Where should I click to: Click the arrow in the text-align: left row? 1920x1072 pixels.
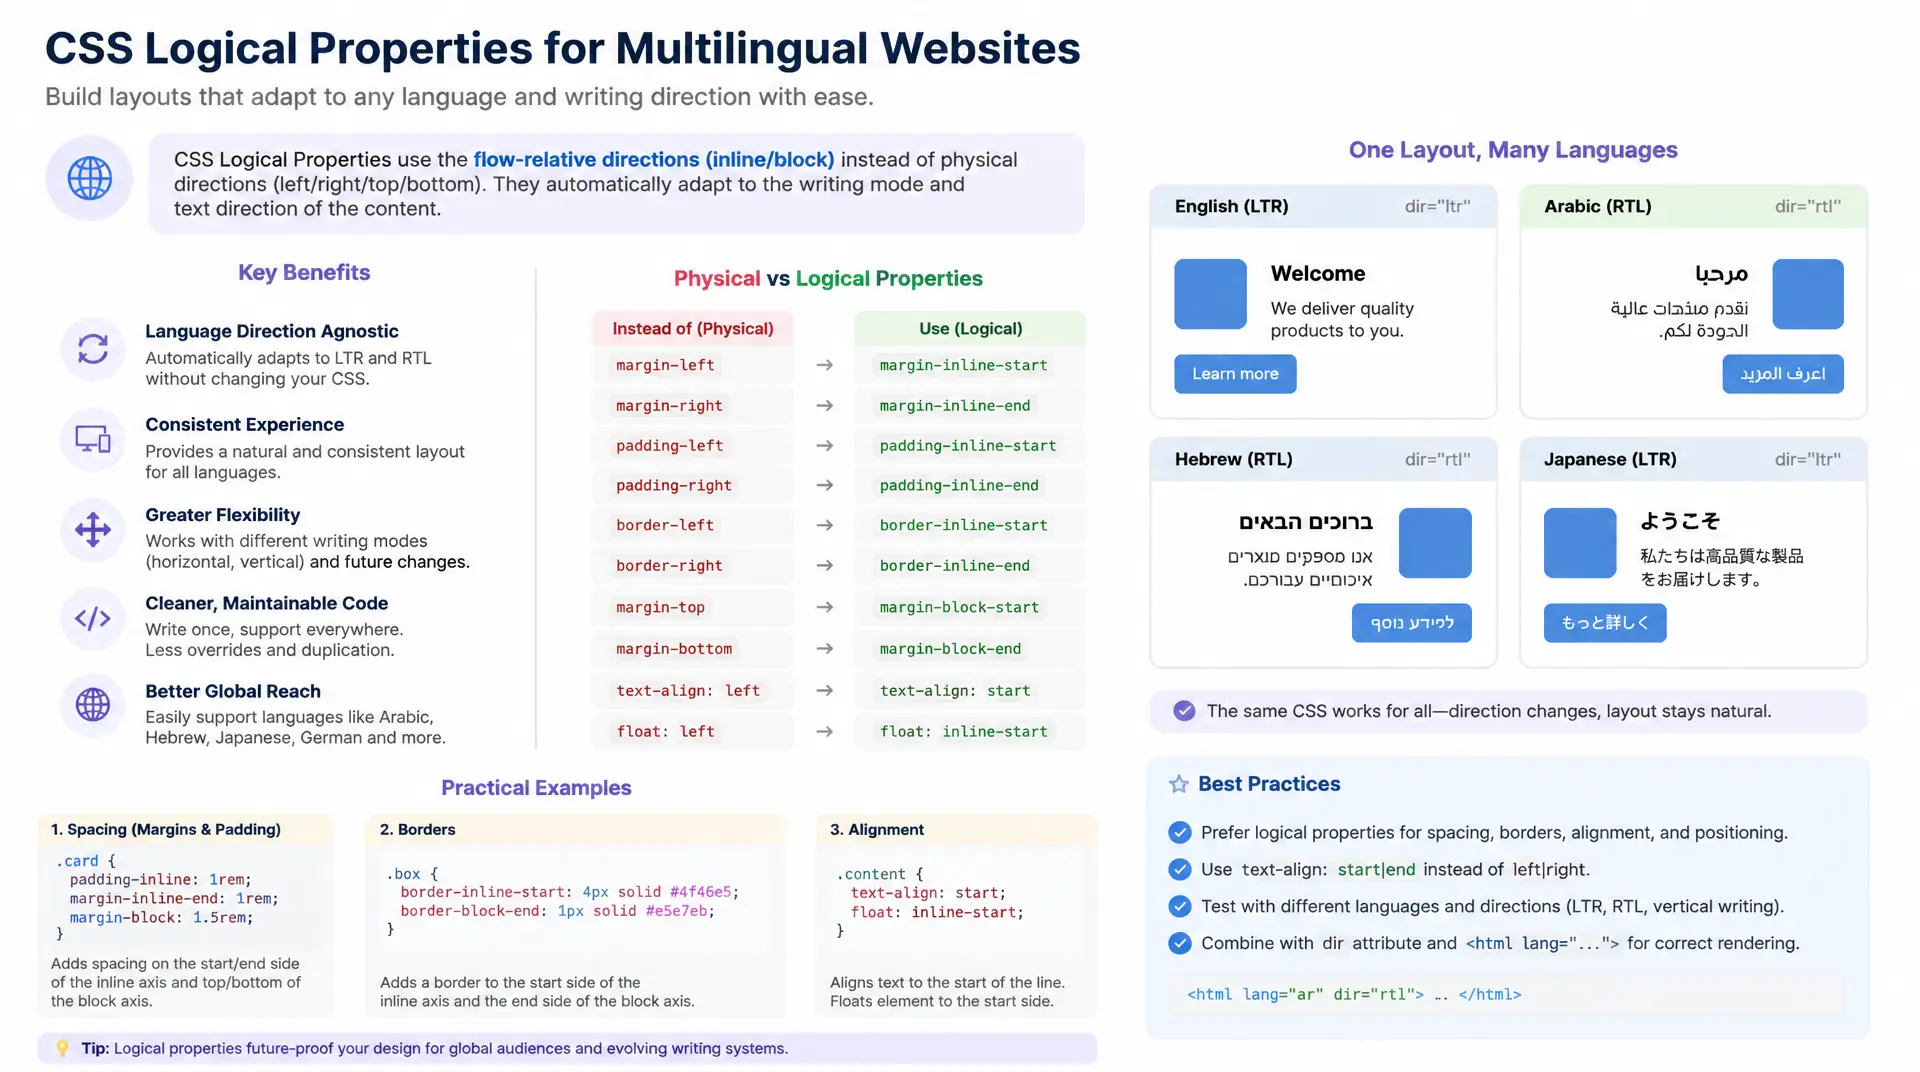click(825, 691)
